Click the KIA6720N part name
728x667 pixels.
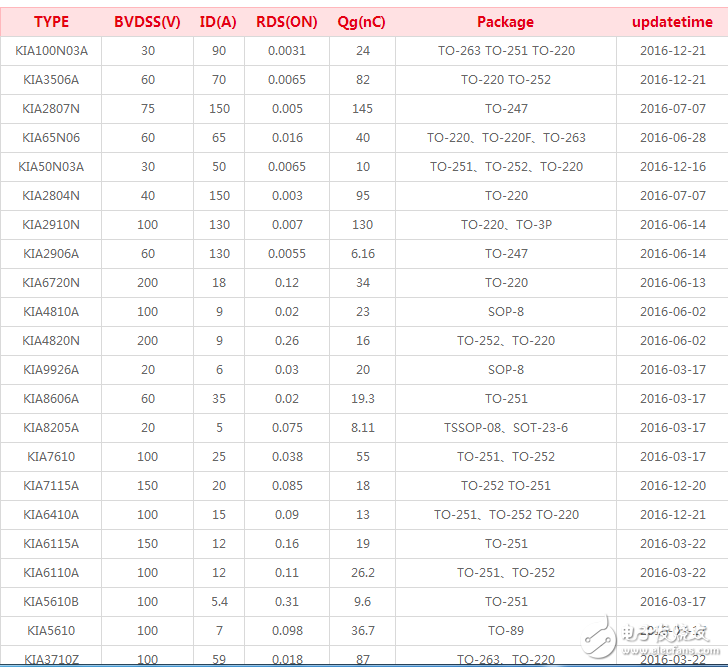(x=51, y=283)
